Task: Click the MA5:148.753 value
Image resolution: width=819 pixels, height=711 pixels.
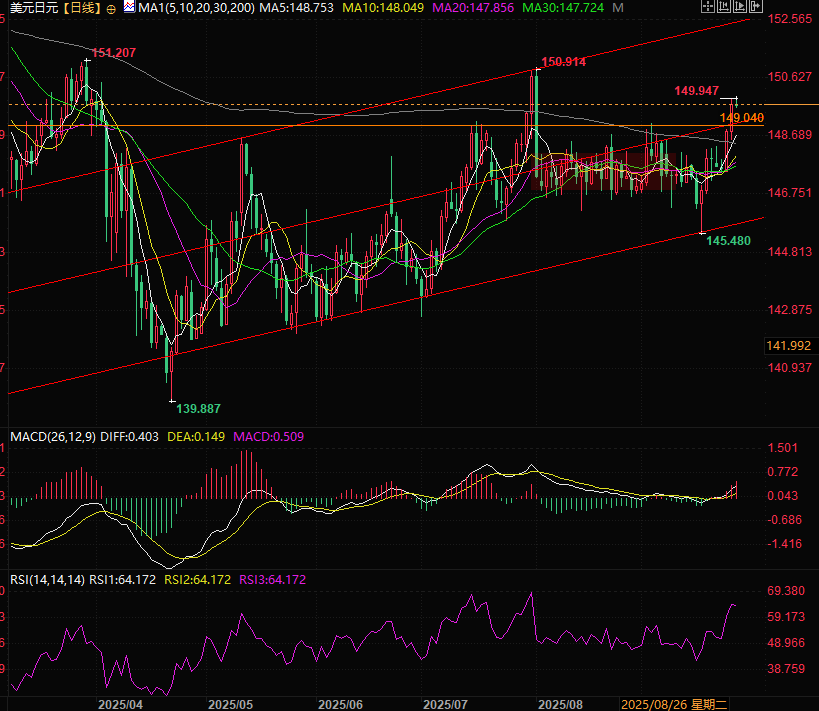Action: pos(297,8)
